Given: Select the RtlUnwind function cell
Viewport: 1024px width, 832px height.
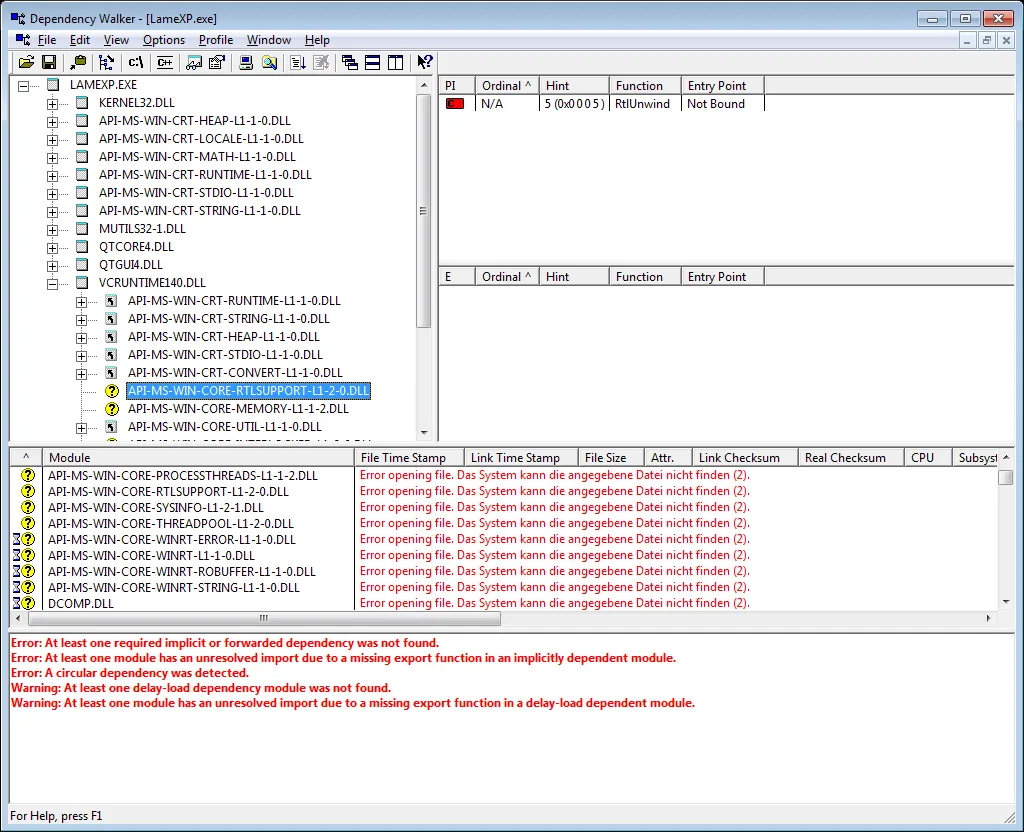Looking at the screenshot, I should (642, 104).
